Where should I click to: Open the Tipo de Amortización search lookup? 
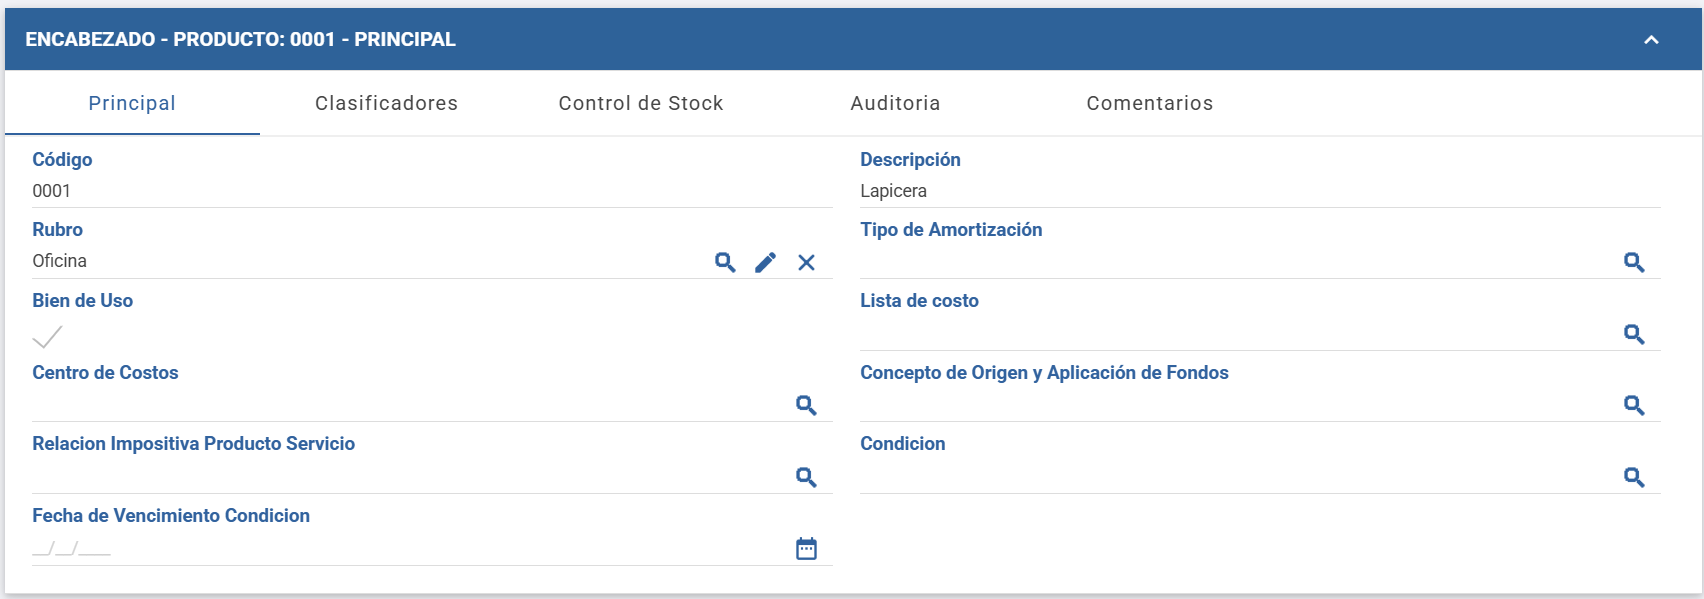tap(1634, 262)
